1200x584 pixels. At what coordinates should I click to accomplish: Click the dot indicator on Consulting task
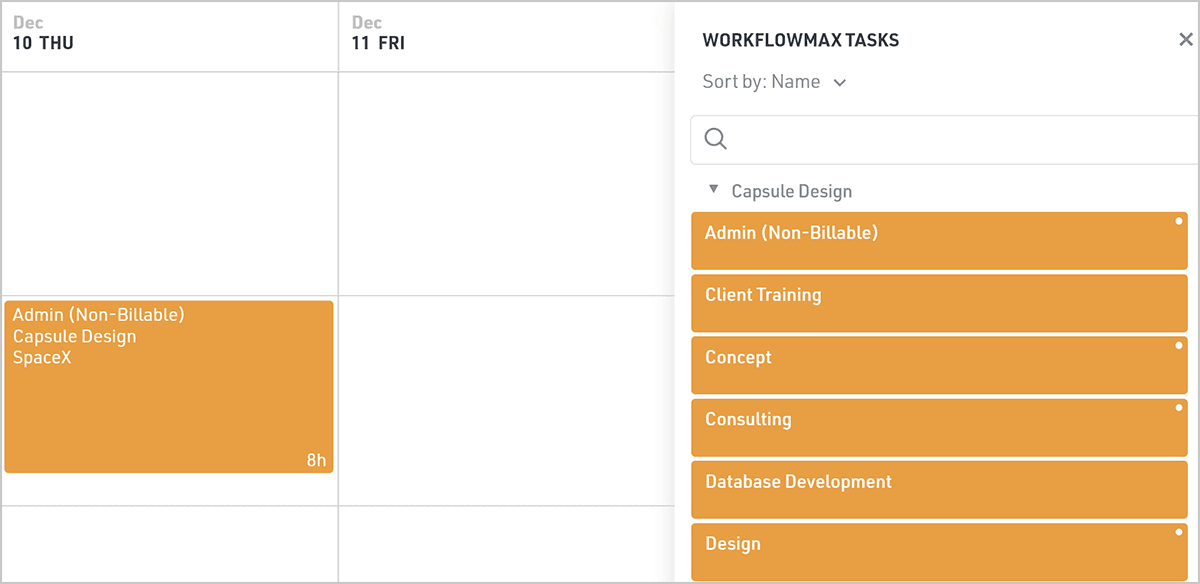pos(1179,407)
